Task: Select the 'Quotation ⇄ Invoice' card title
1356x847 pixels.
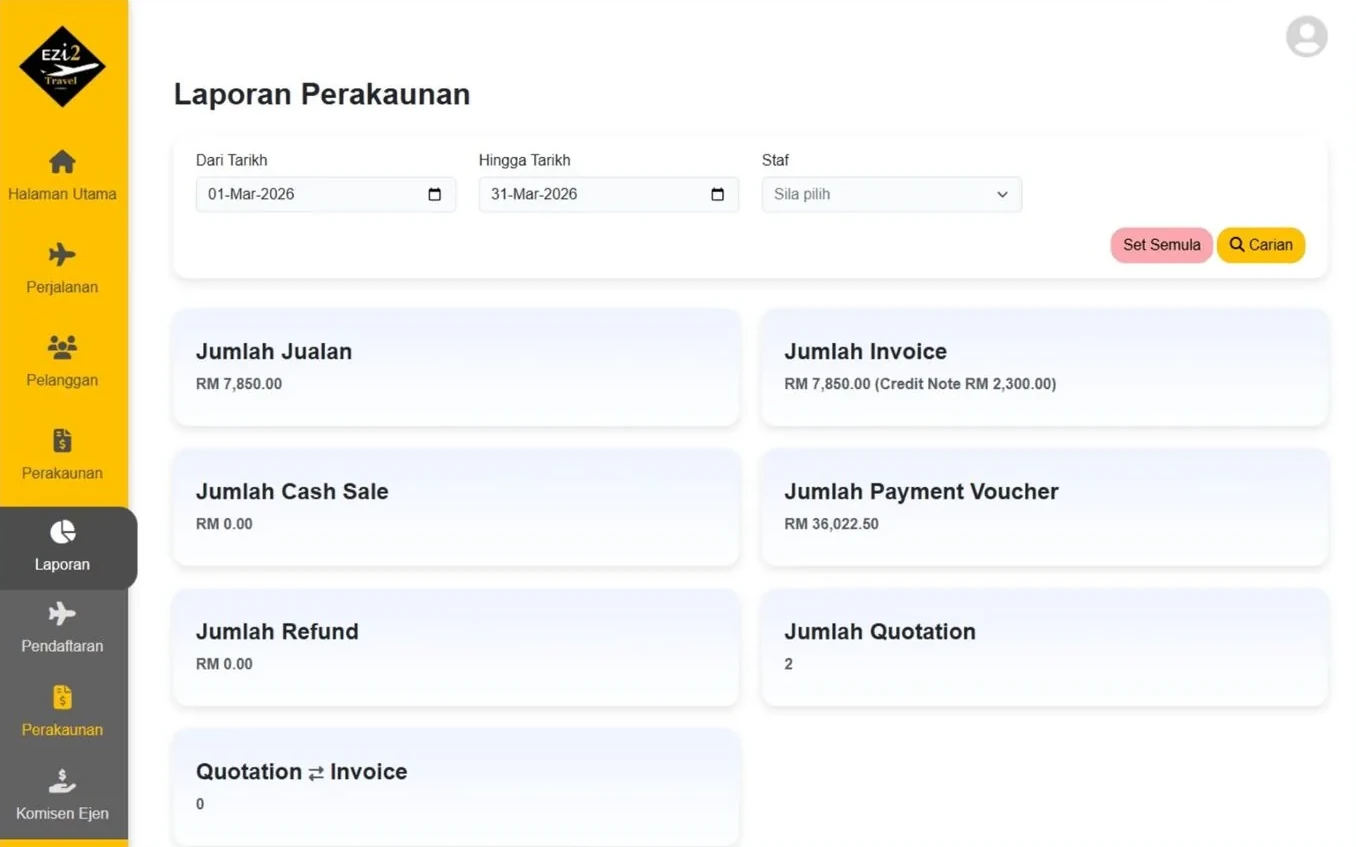Action: point(302,772)
